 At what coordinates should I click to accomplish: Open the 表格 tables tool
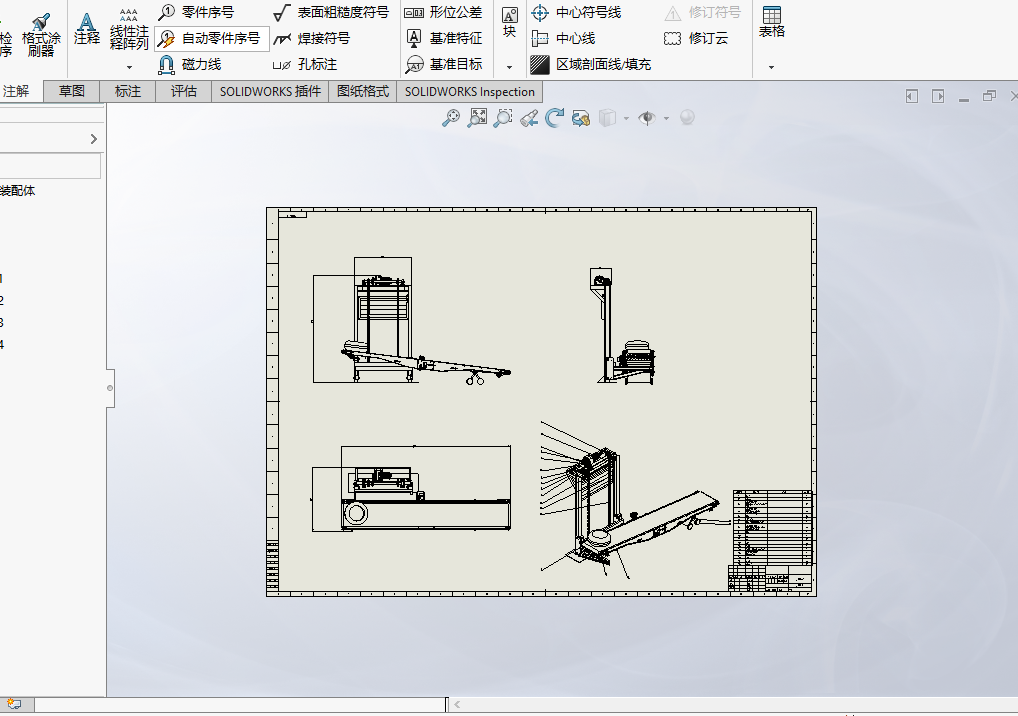pos(771,23)
